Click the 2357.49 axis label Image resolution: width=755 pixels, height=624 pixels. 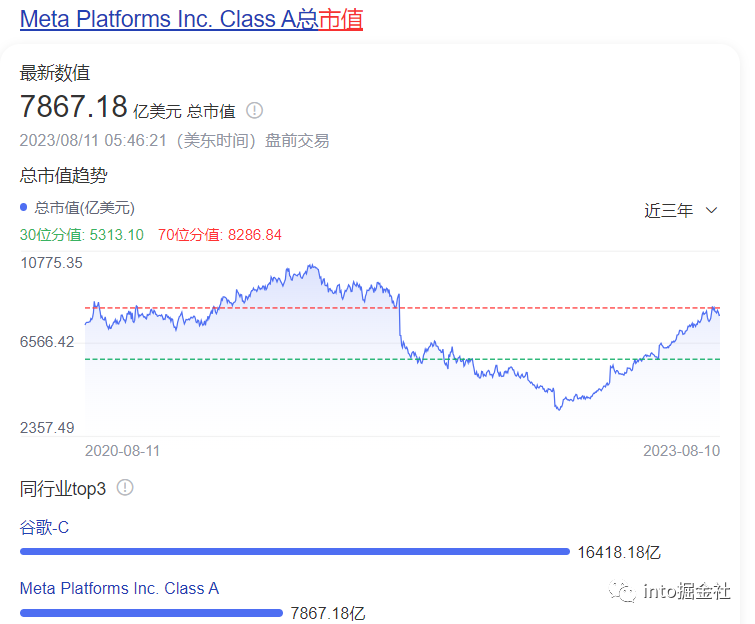47,428
